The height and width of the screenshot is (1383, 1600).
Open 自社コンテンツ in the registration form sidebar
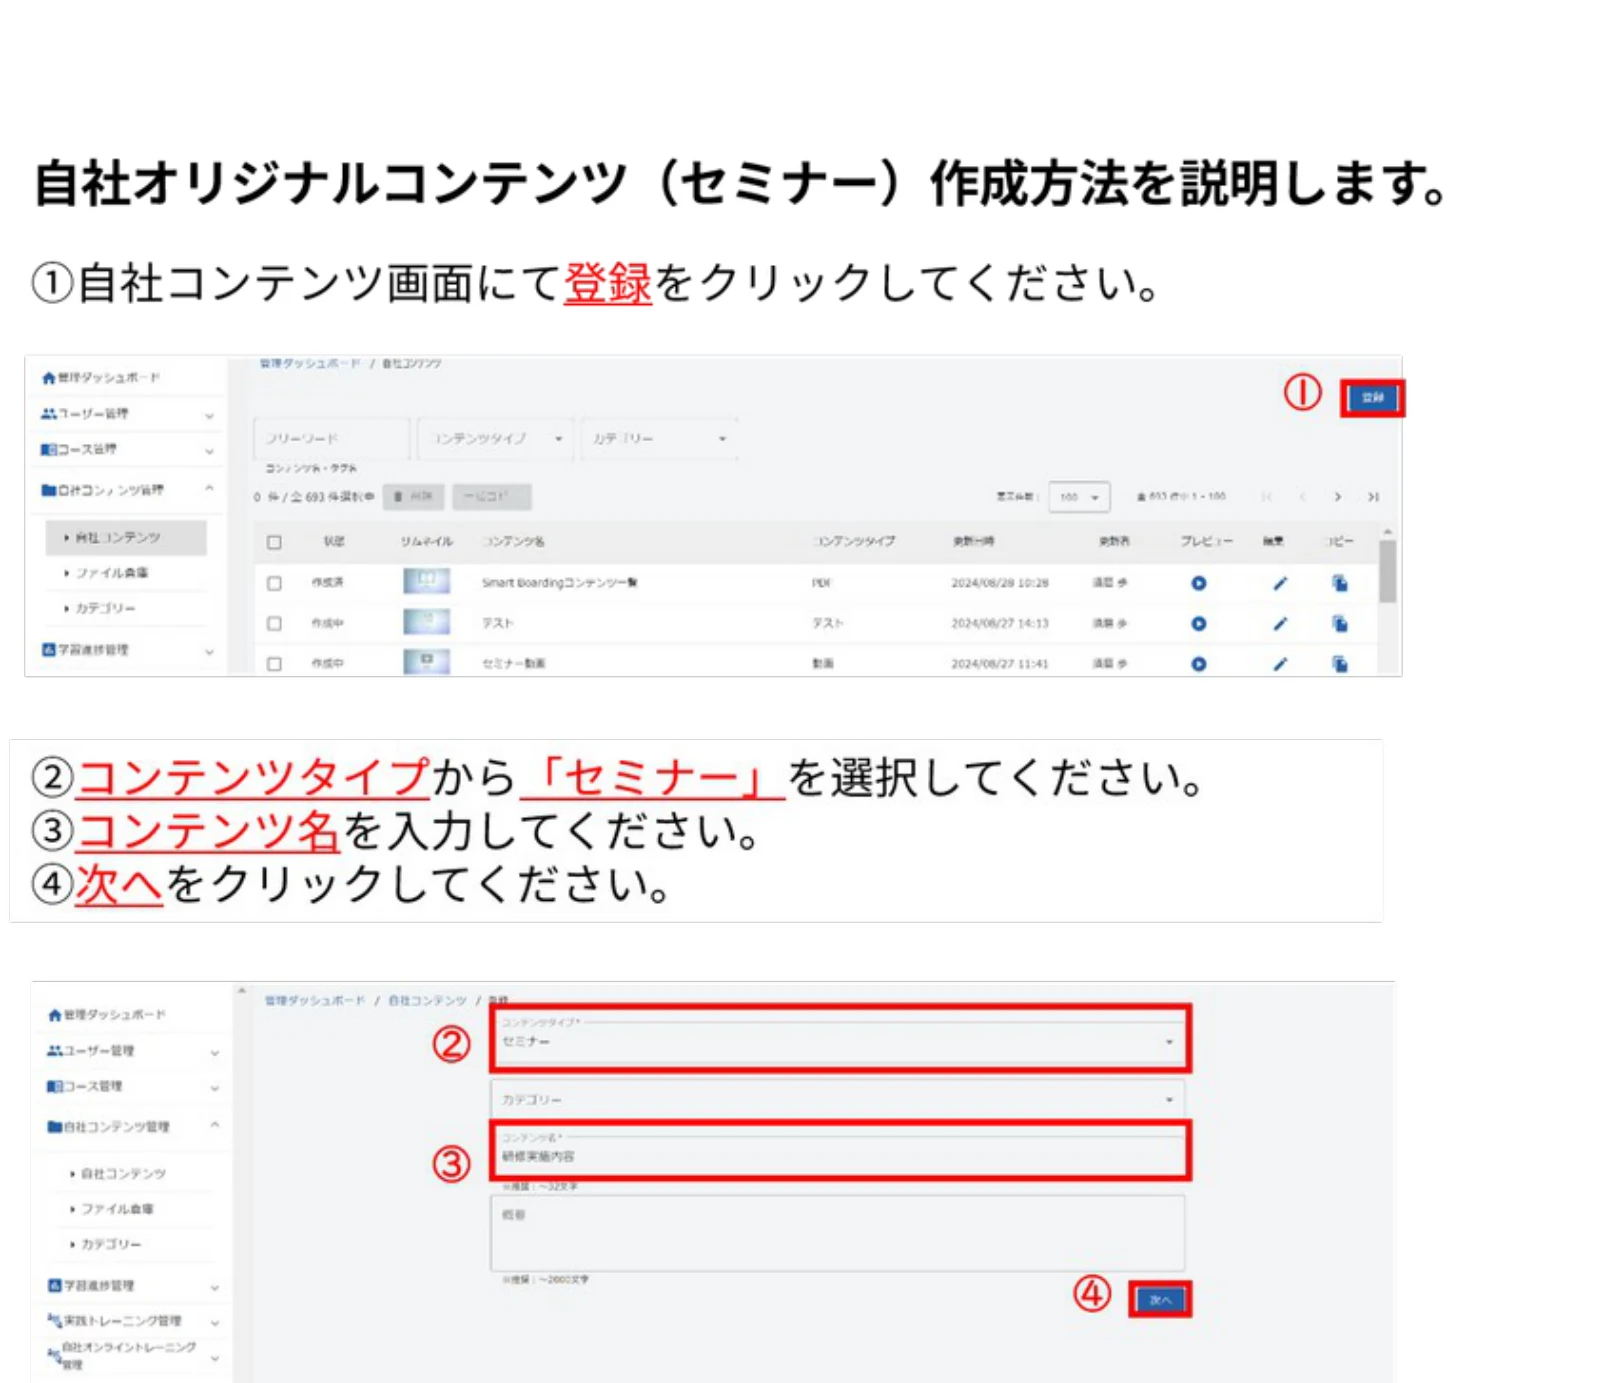[123, 1173]
